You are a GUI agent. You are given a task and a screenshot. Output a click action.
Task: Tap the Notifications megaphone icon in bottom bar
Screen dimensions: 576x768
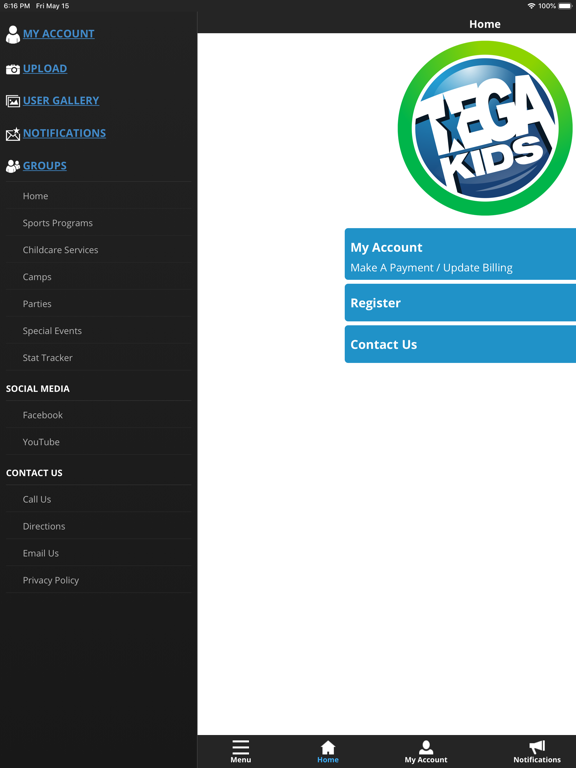coord(537,747)
